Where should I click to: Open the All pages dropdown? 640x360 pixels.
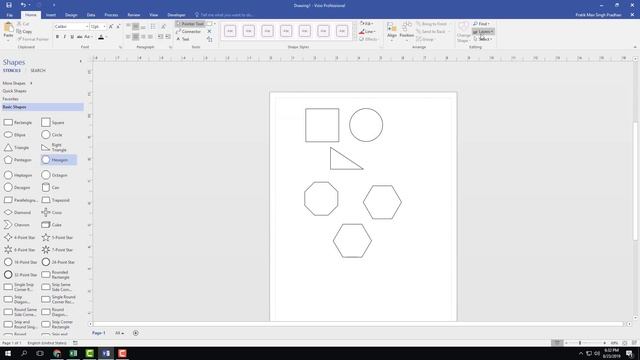tap(119, 333)
